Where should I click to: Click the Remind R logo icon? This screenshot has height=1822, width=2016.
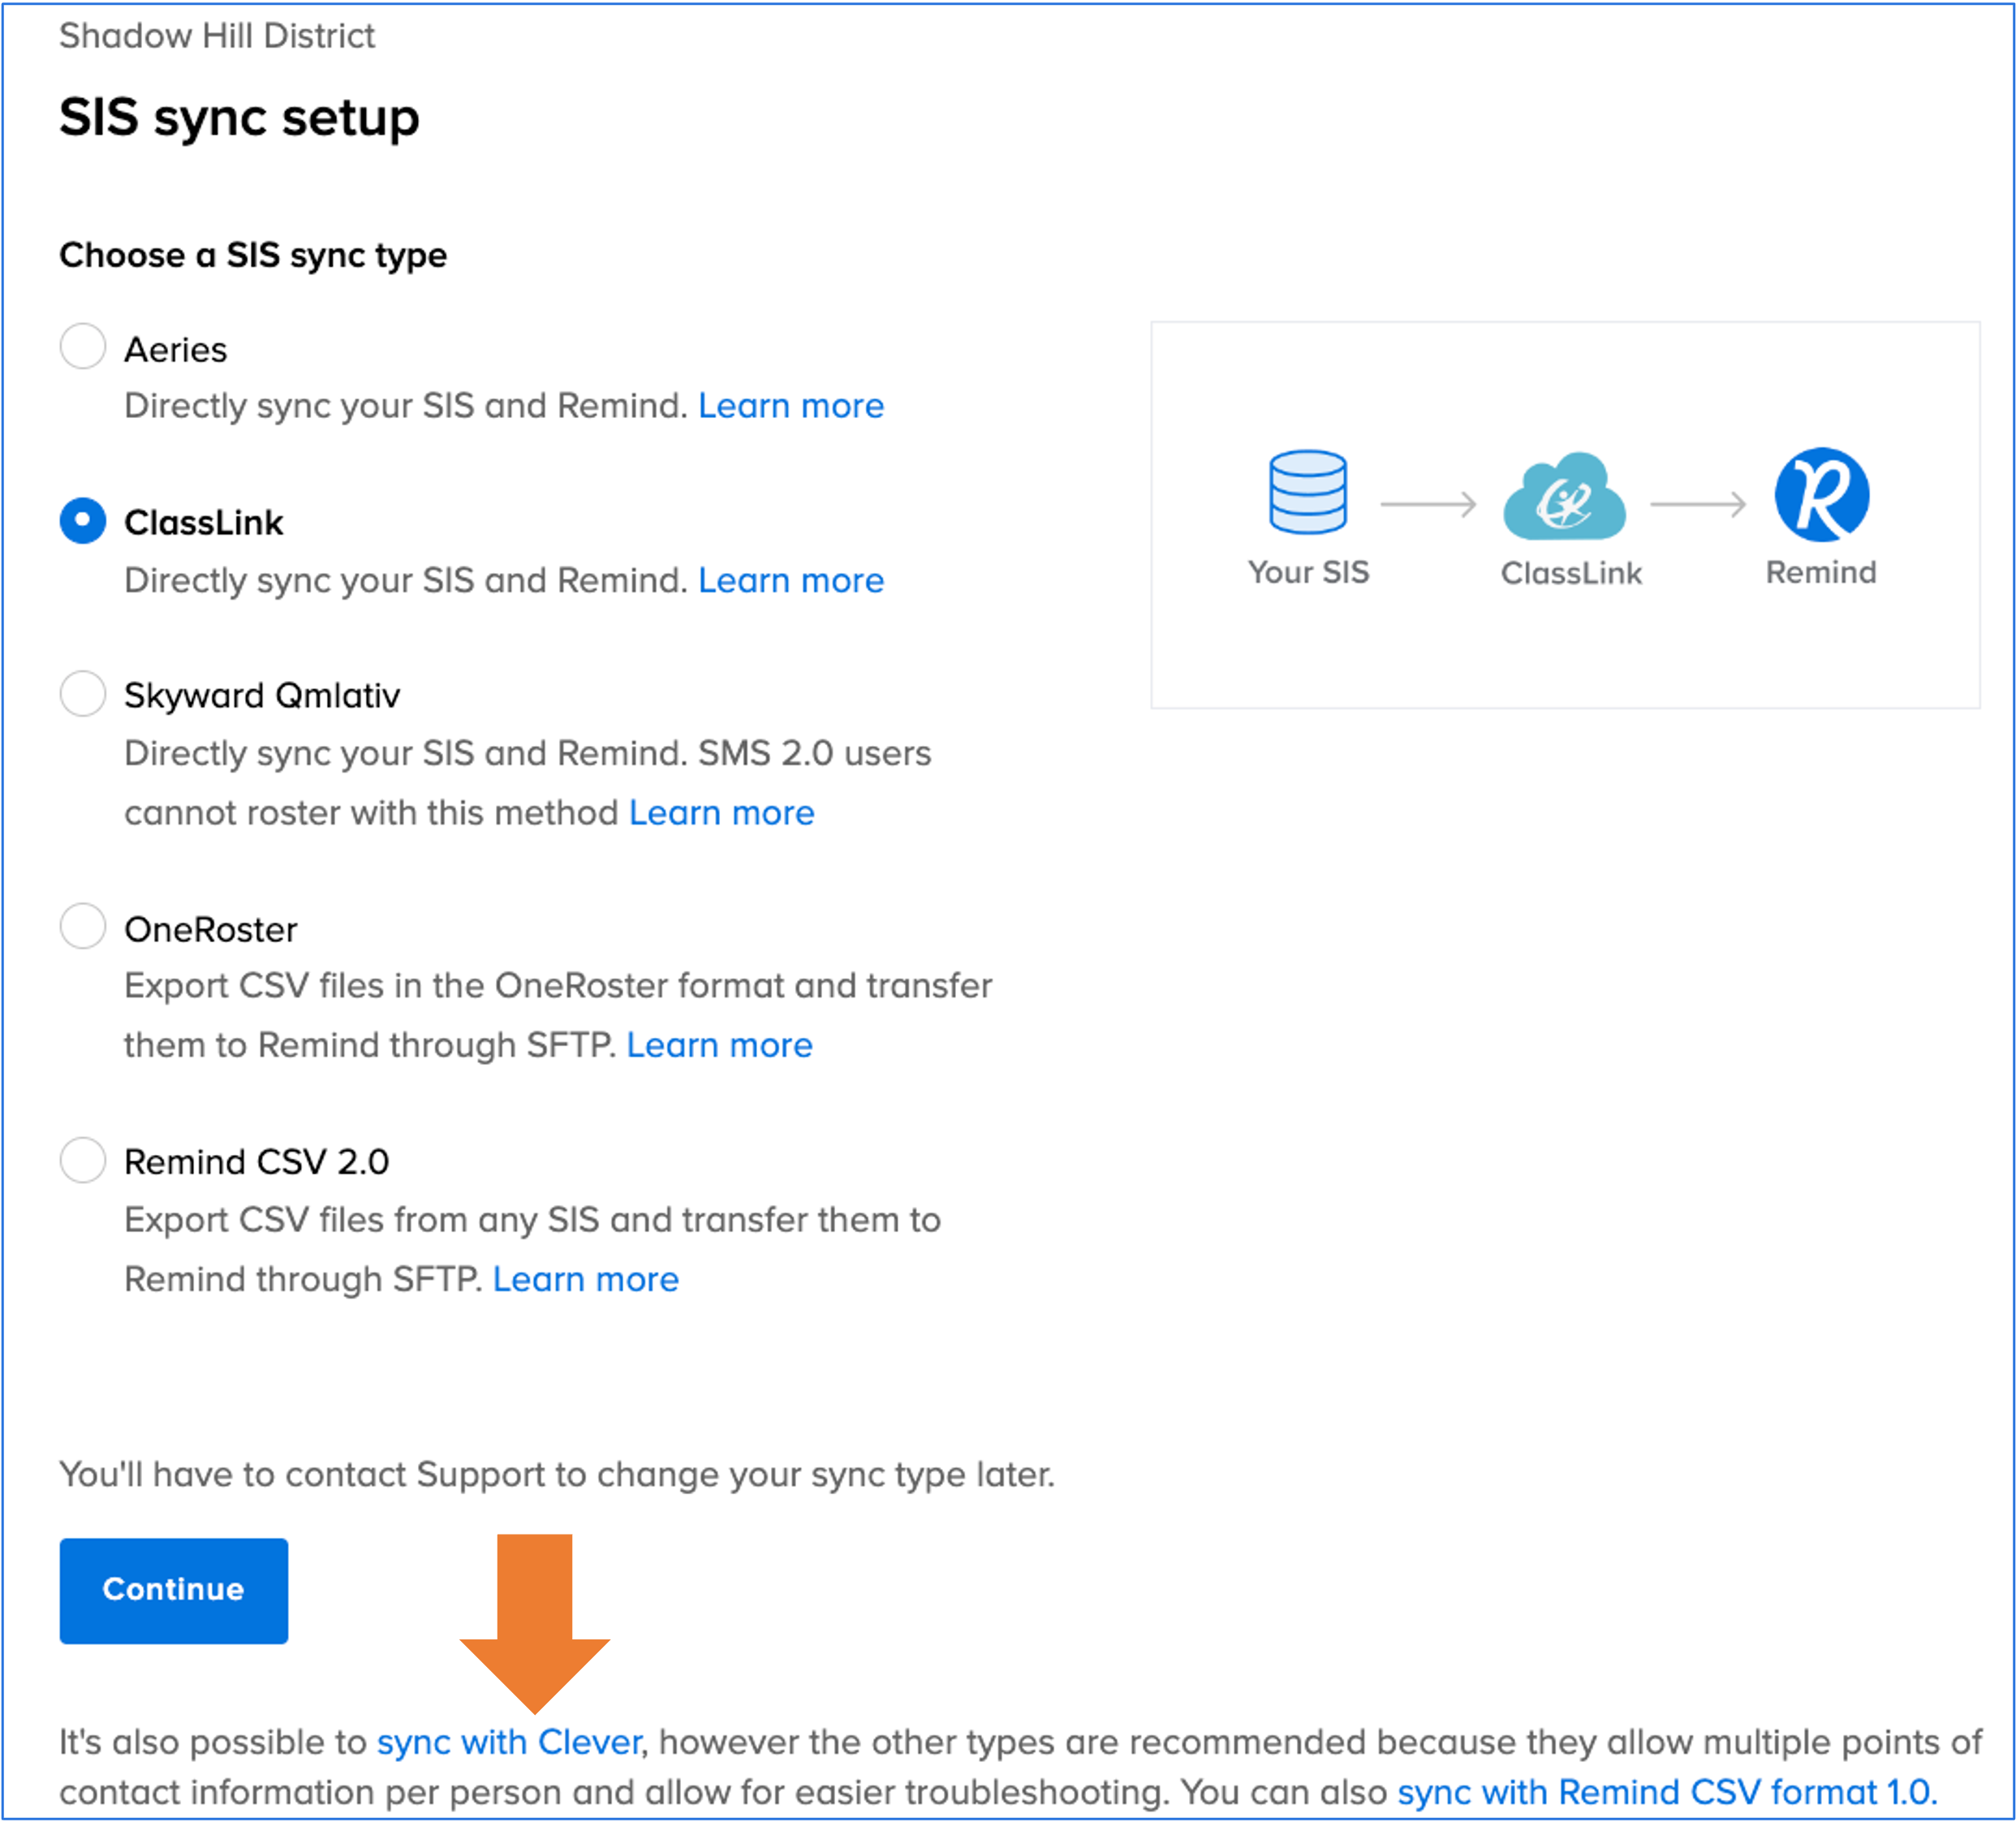(x=1821, y=494)
